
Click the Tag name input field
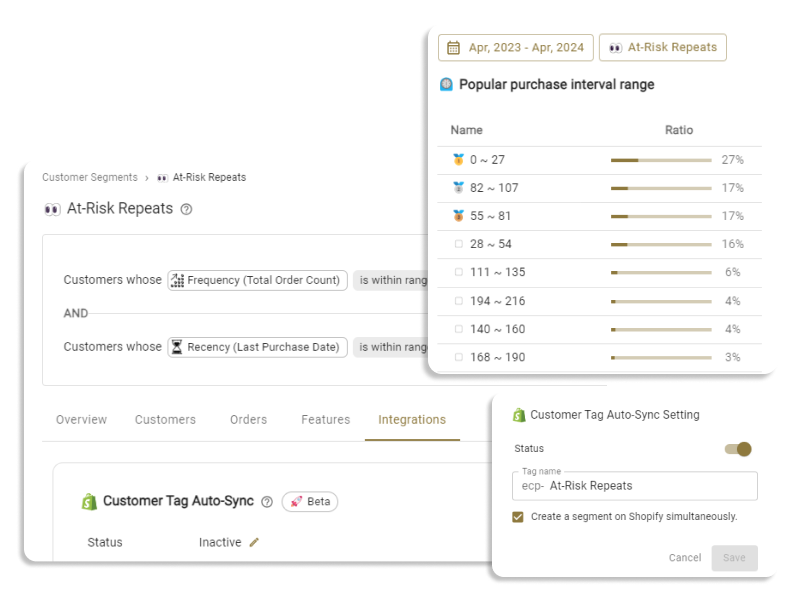tap(635, 486)
